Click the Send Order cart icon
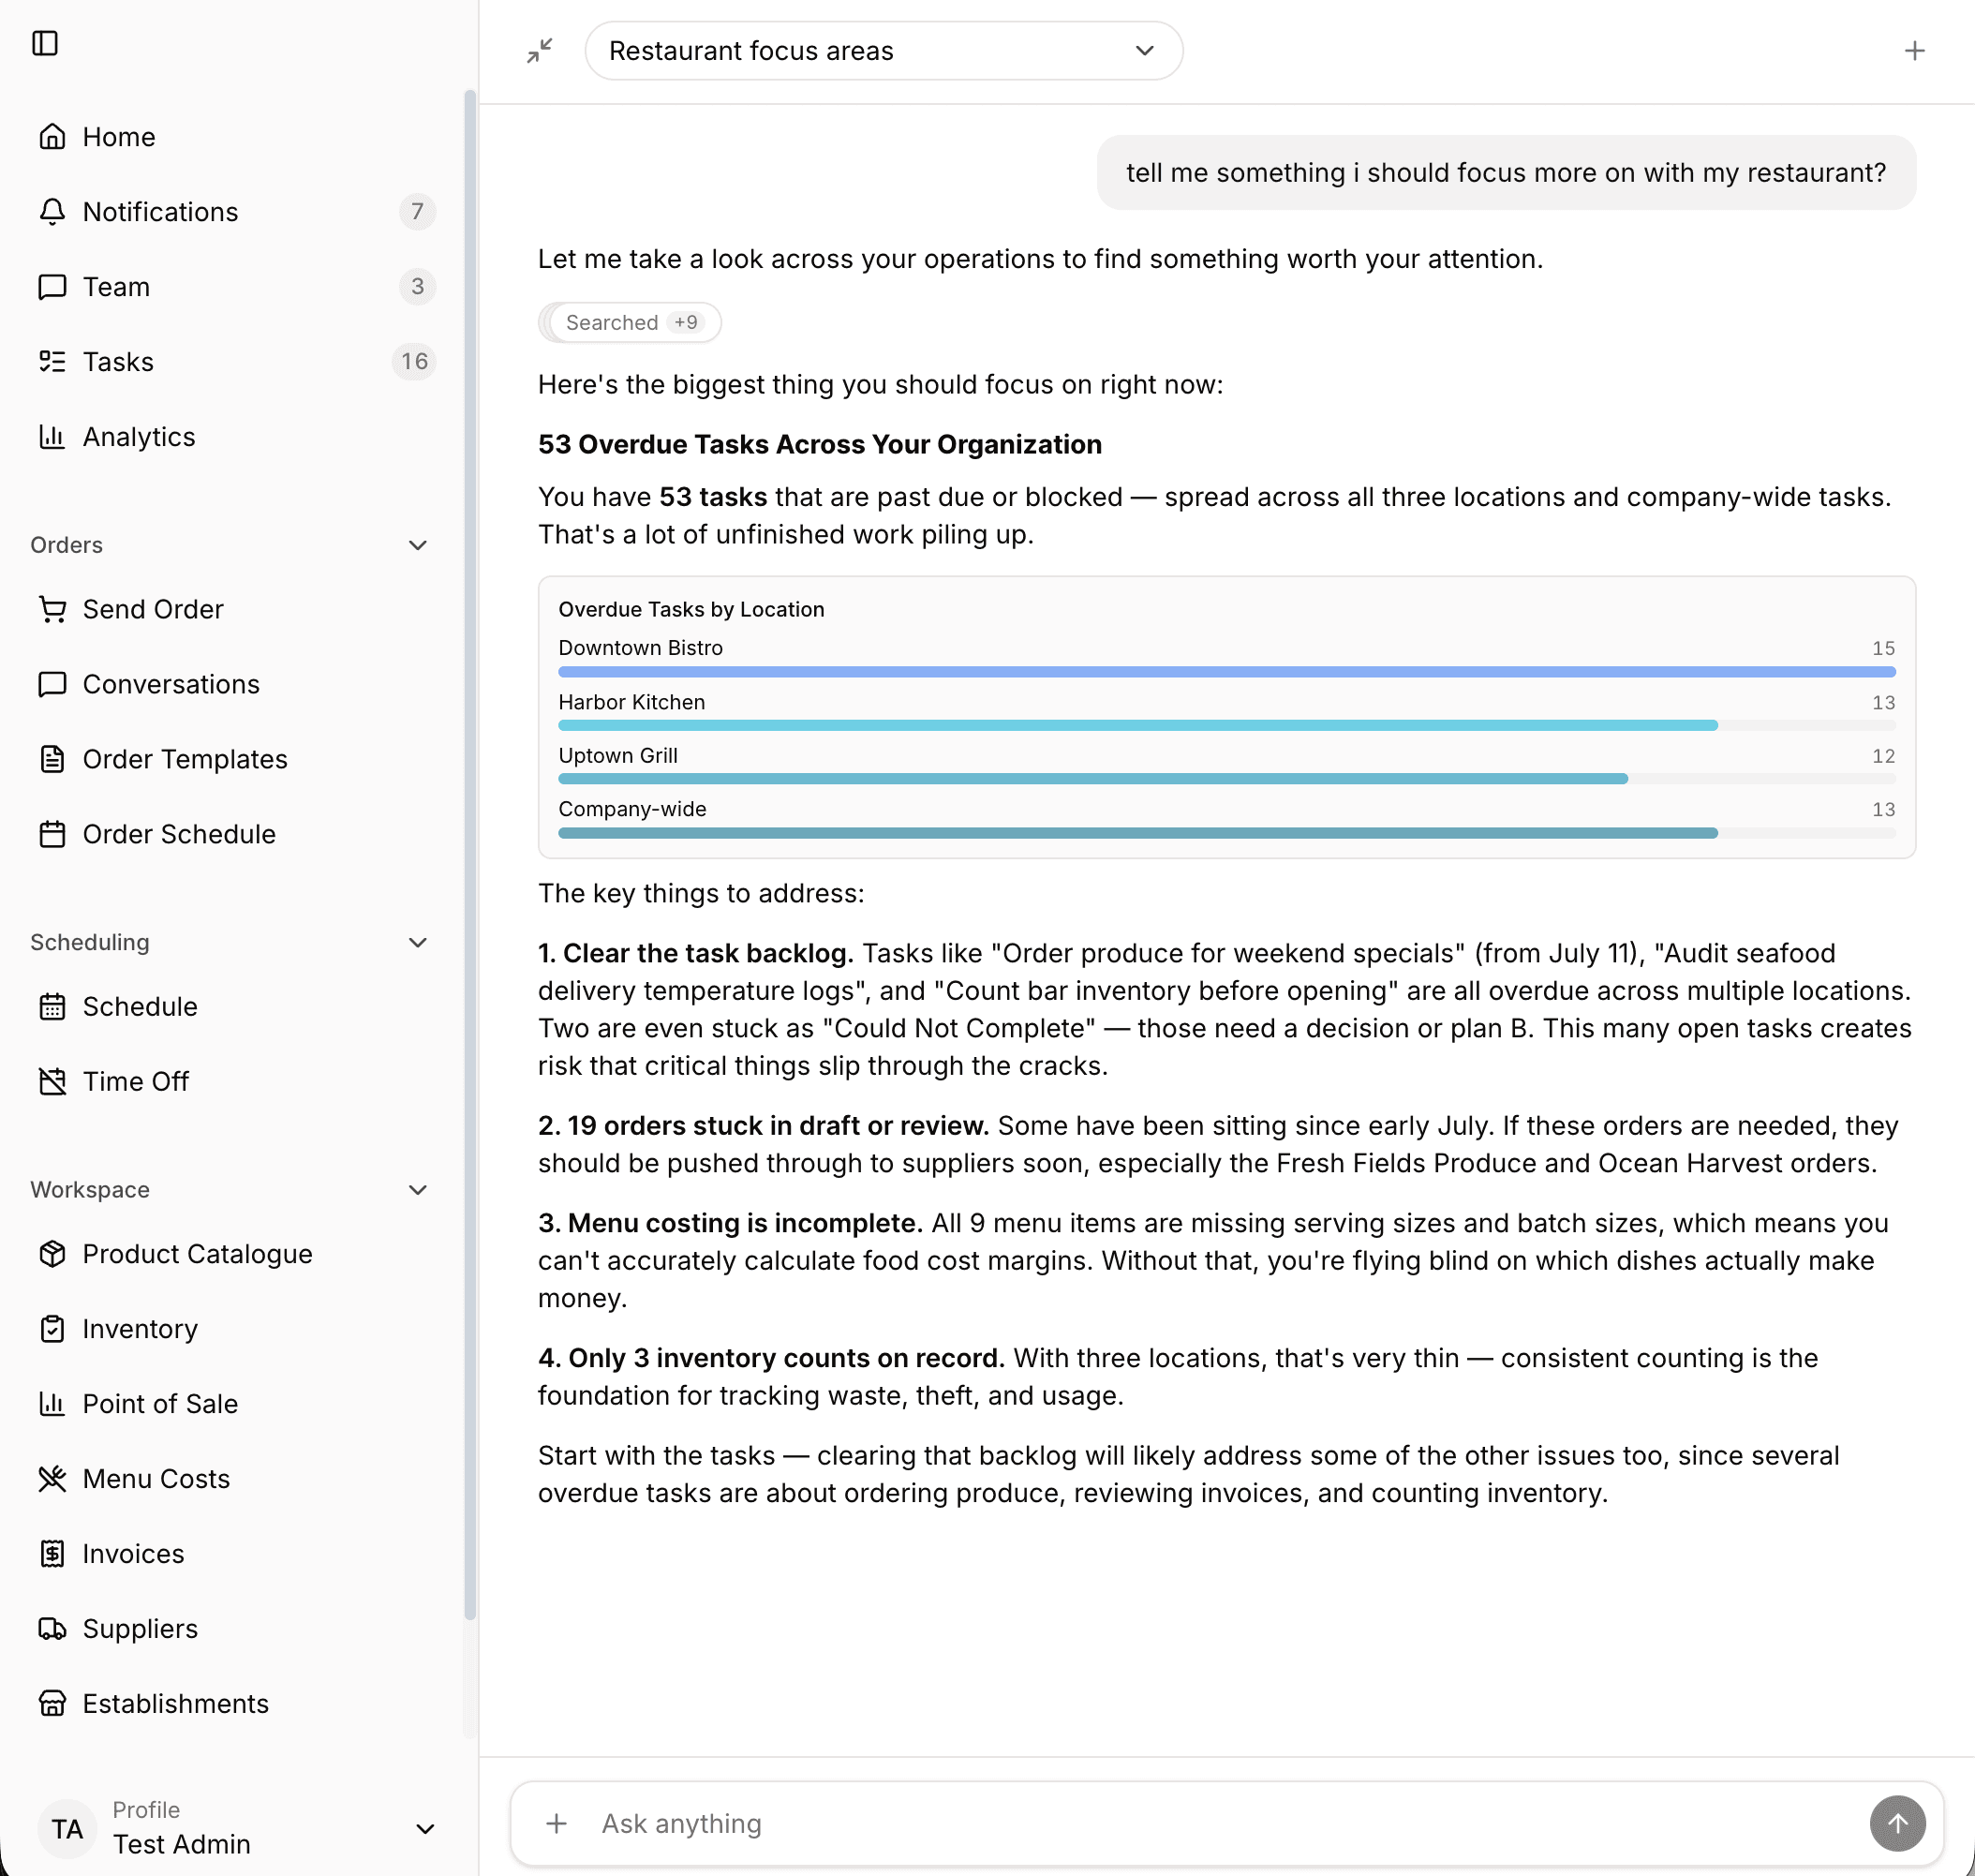The height and width of the screenshot is (1876, 1975). [52, 609]
